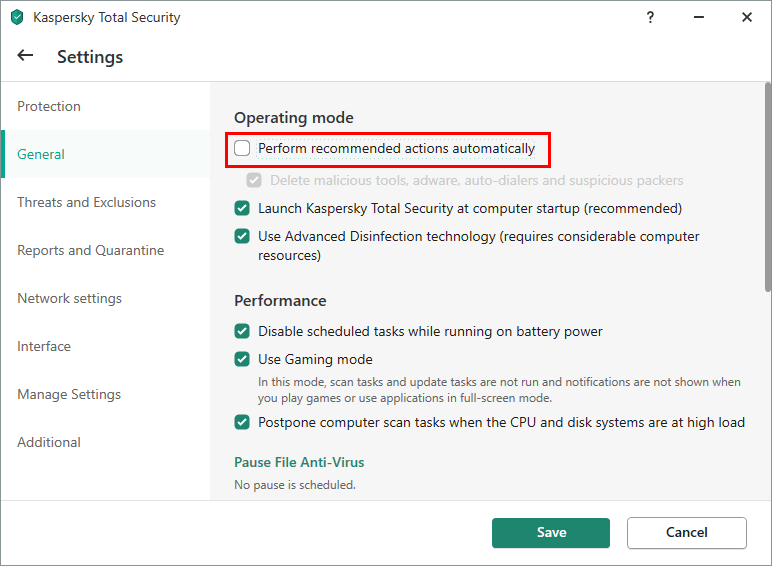The width and height of the screenshot is (772, 566).
Task: Toggle the Use Gaming mode checkbox
Action: 242,359
